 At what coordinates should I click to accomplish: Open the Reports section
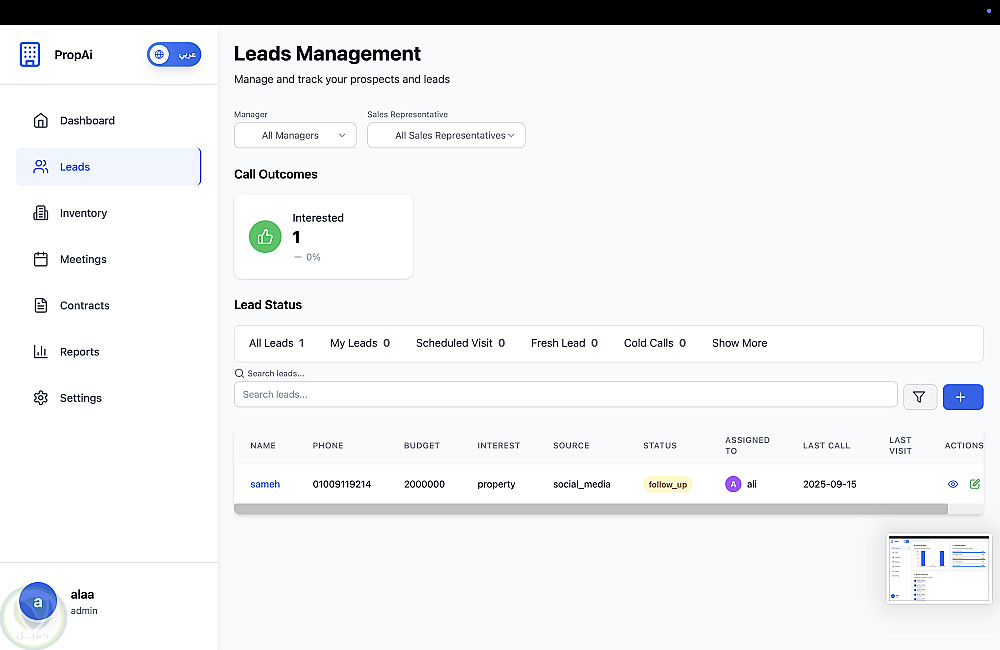(x=108, y=351)
